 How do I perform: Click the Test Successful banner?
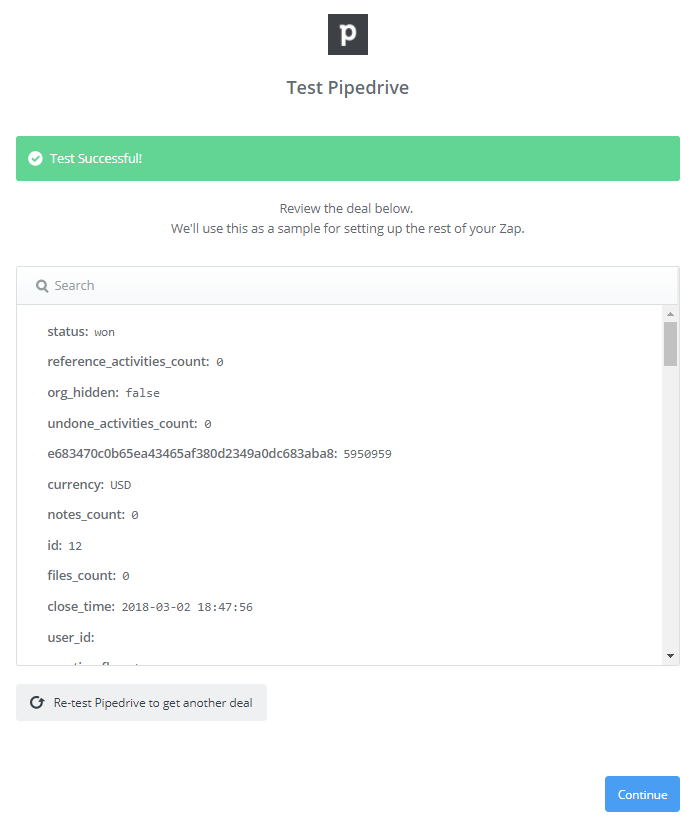point(347,158)
